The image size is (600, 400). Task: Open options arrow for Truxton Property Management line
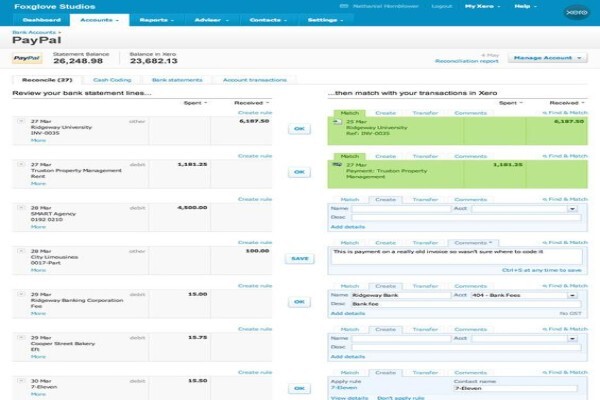pyautogui.click(x=21, y=165)
